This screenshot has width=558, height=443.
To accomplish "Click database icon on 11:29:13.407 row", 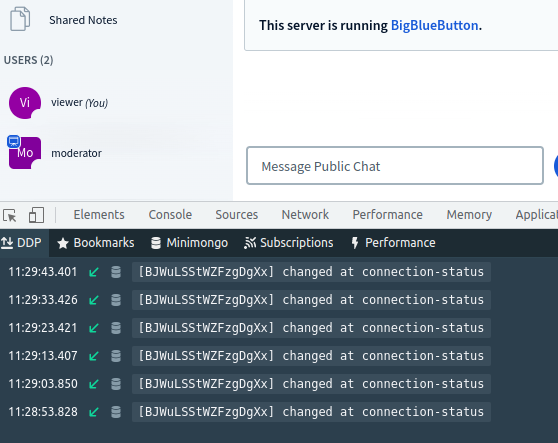I will (x=116, y=356).
